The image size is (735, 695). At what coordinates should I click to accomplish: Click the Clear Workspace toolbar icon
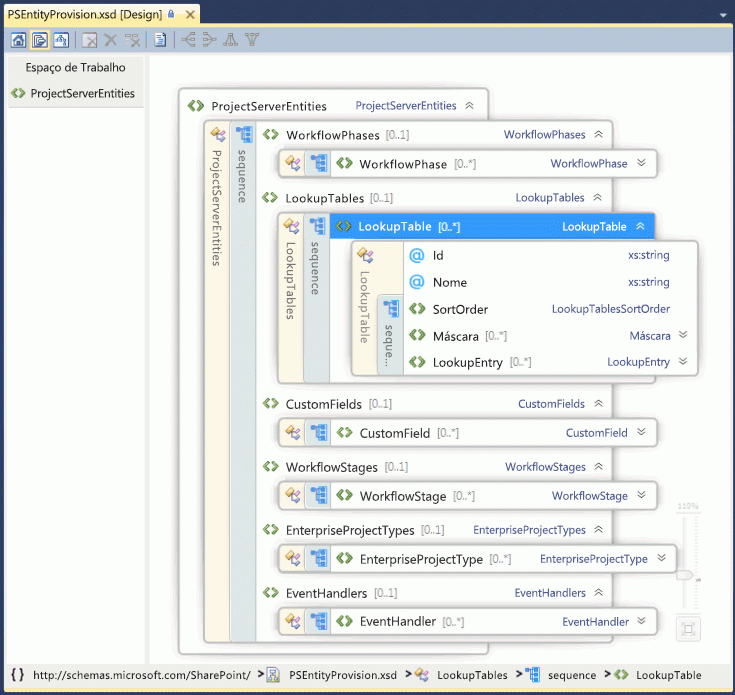(x=90, y=41)
